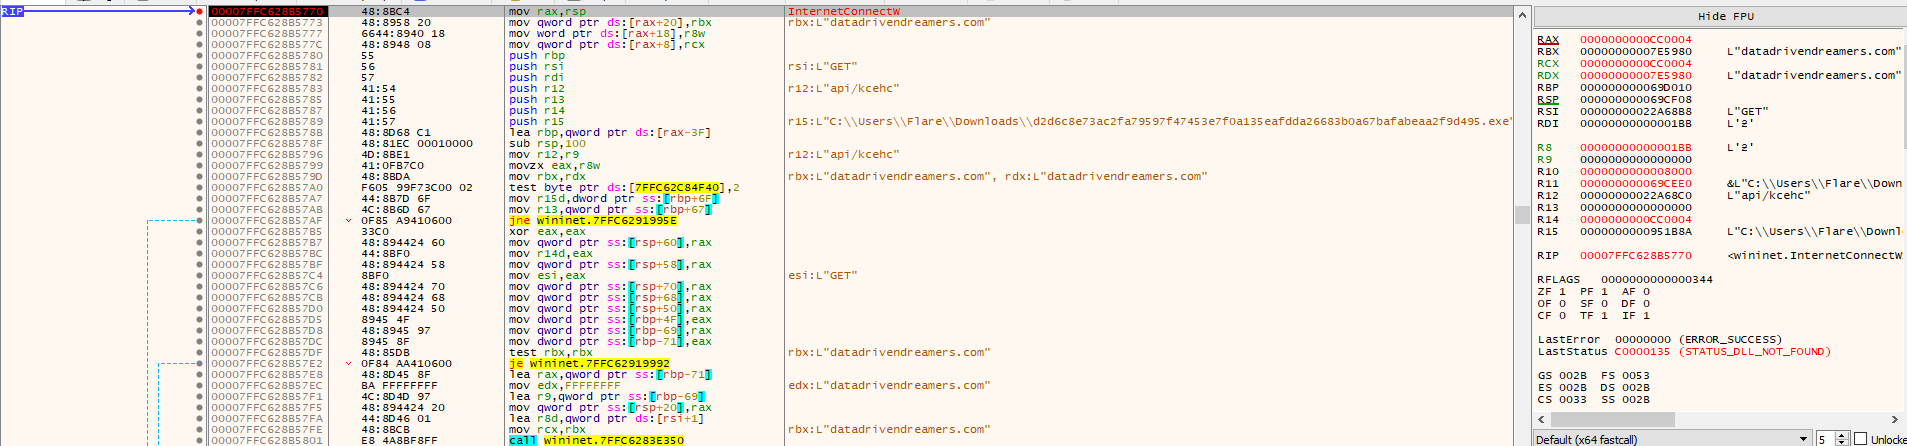Select the PF flag in registers
Image resolution: width=1907 pixels, height=446 pixels.
pyautogui.click(x=1594, y=292)
